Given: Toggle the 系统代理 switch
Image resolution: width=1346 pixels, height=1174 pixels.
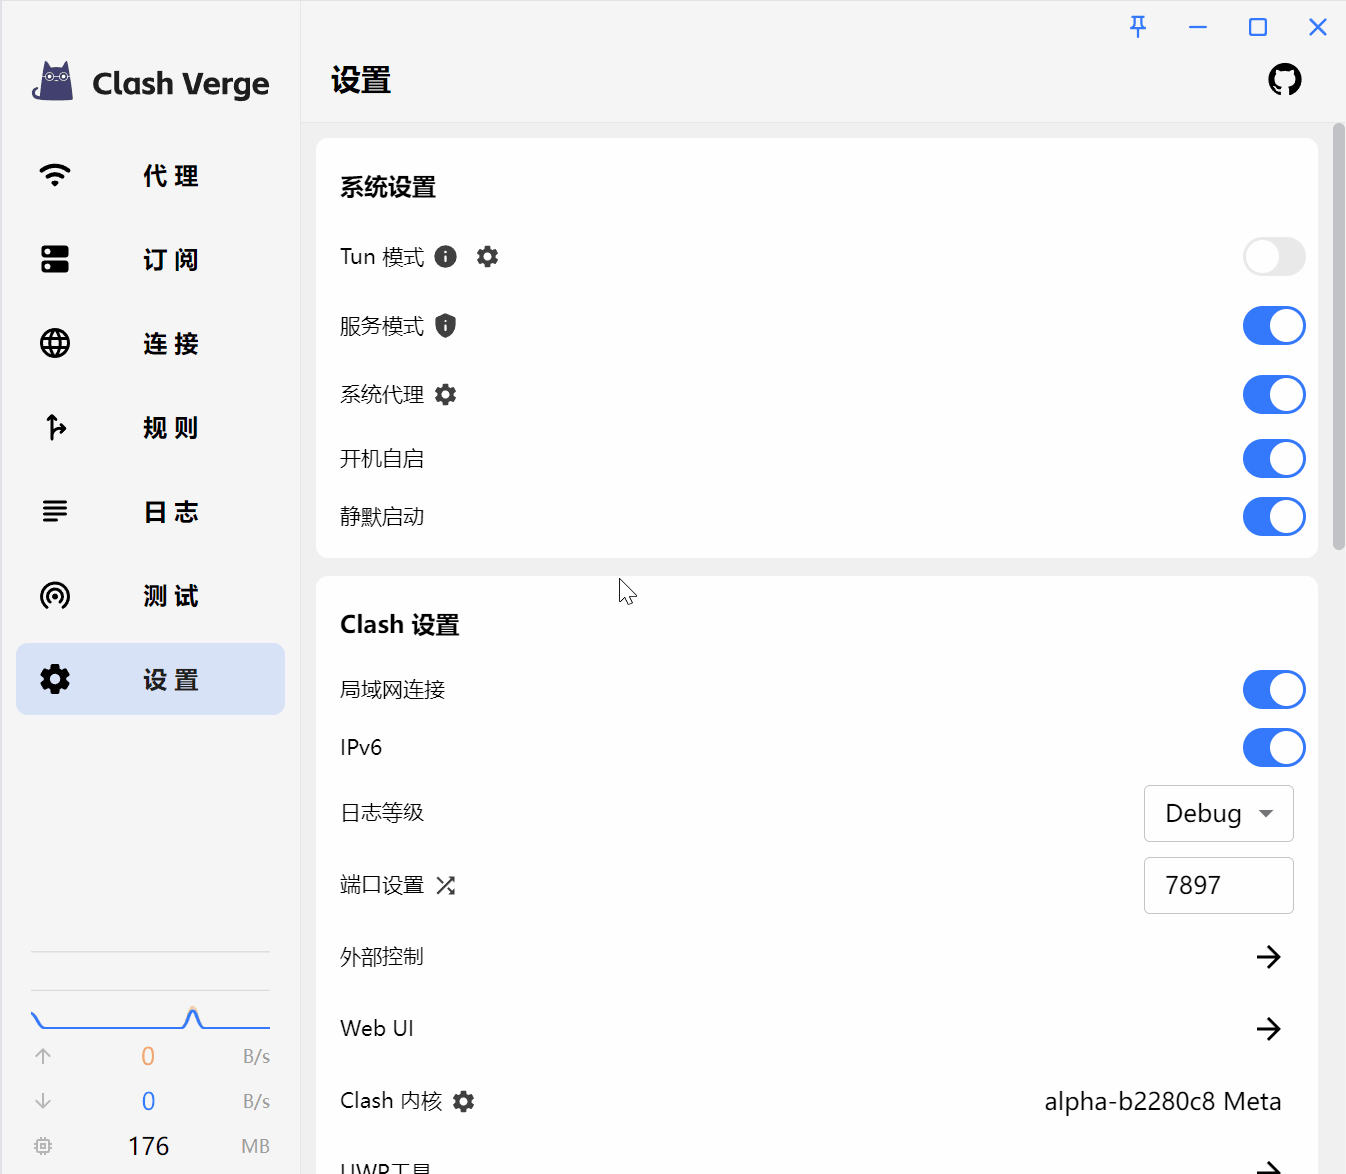Looking at the screenshot, I should (x=1274, y=395).
